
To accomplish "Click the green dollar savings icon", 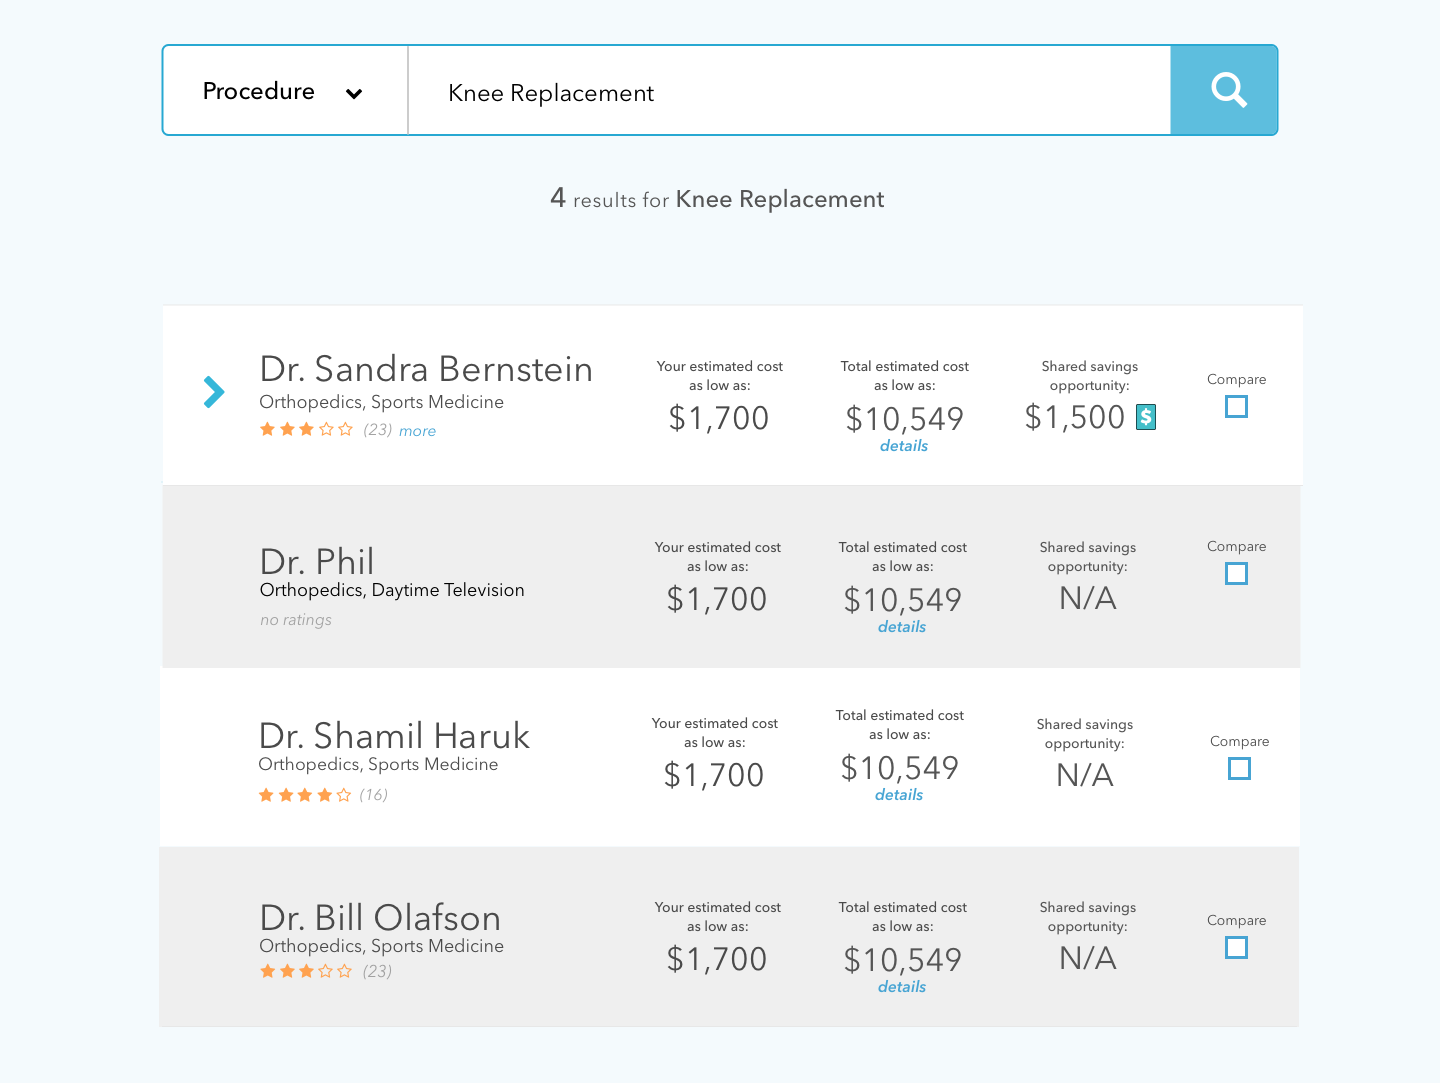I will (1146, 417).
